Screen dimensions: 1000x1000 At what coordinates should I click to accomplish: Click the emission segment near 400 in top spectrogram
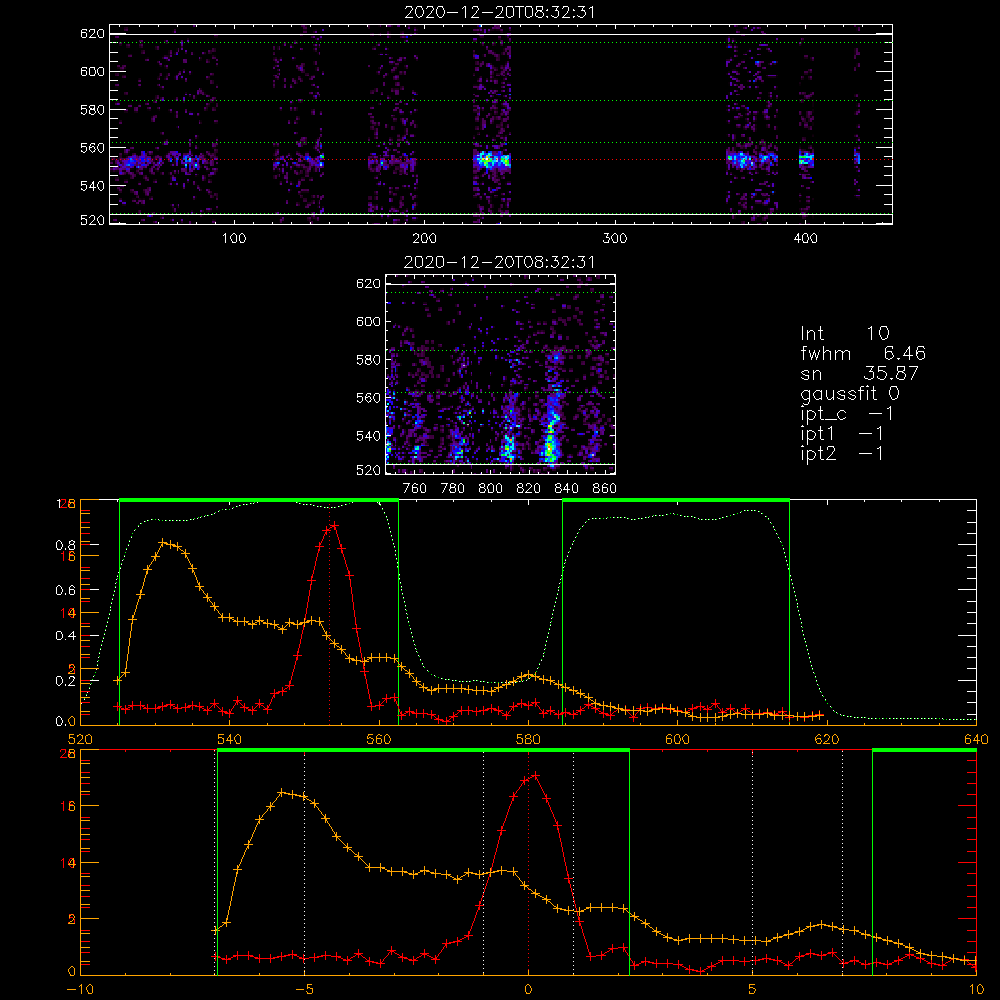(806, 159)
